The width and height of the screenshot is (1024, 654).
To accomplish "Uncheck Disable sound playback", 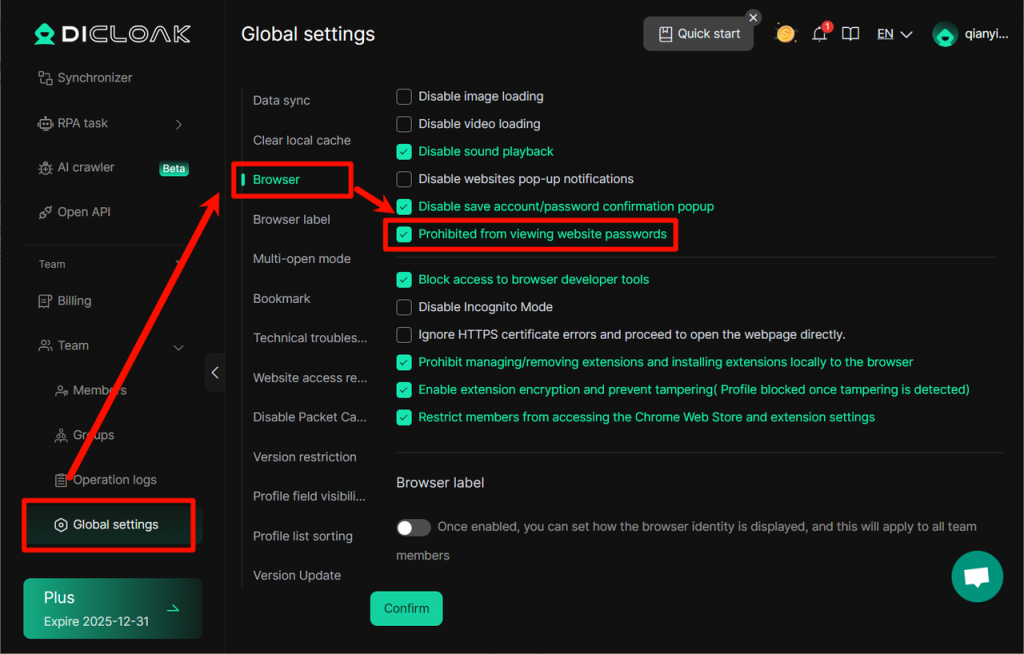I will click(x=404, y=152).
